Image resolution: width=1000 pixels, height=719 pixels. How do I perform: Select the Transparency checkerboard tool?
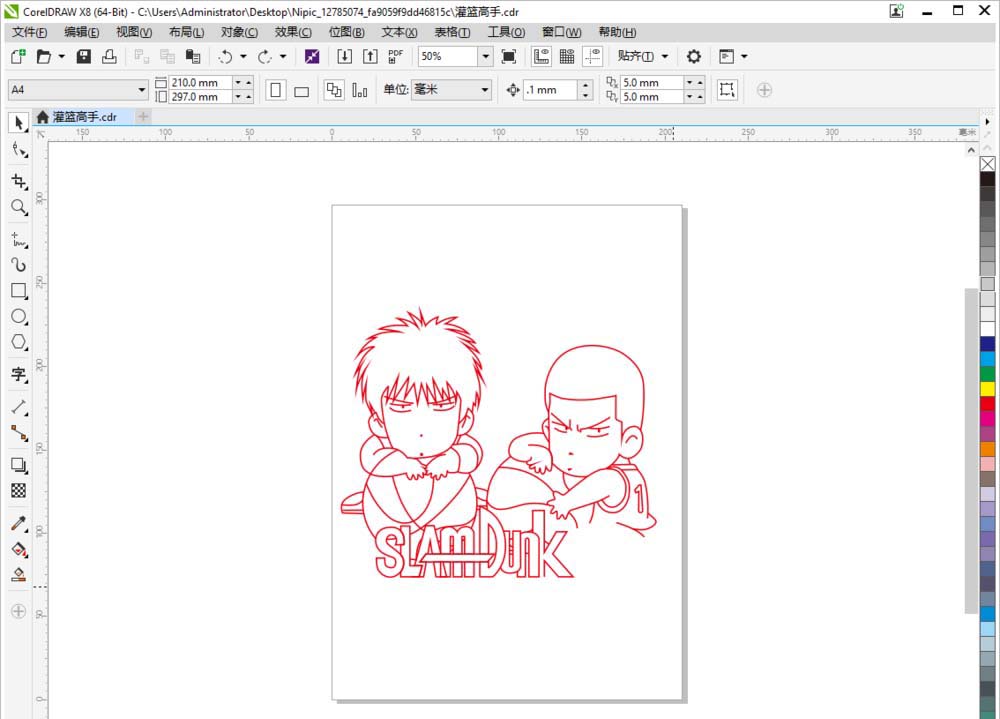point(18,490)
